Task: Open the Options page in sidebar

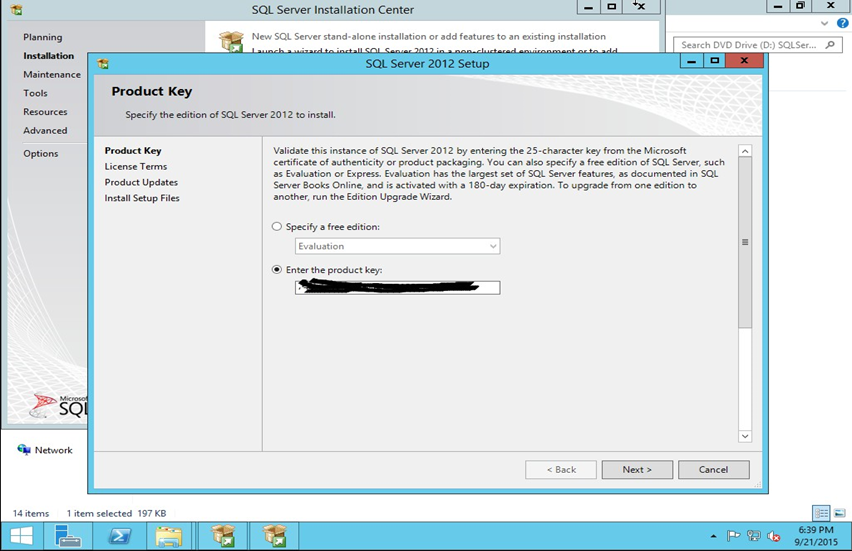Action: click(41, 153)
